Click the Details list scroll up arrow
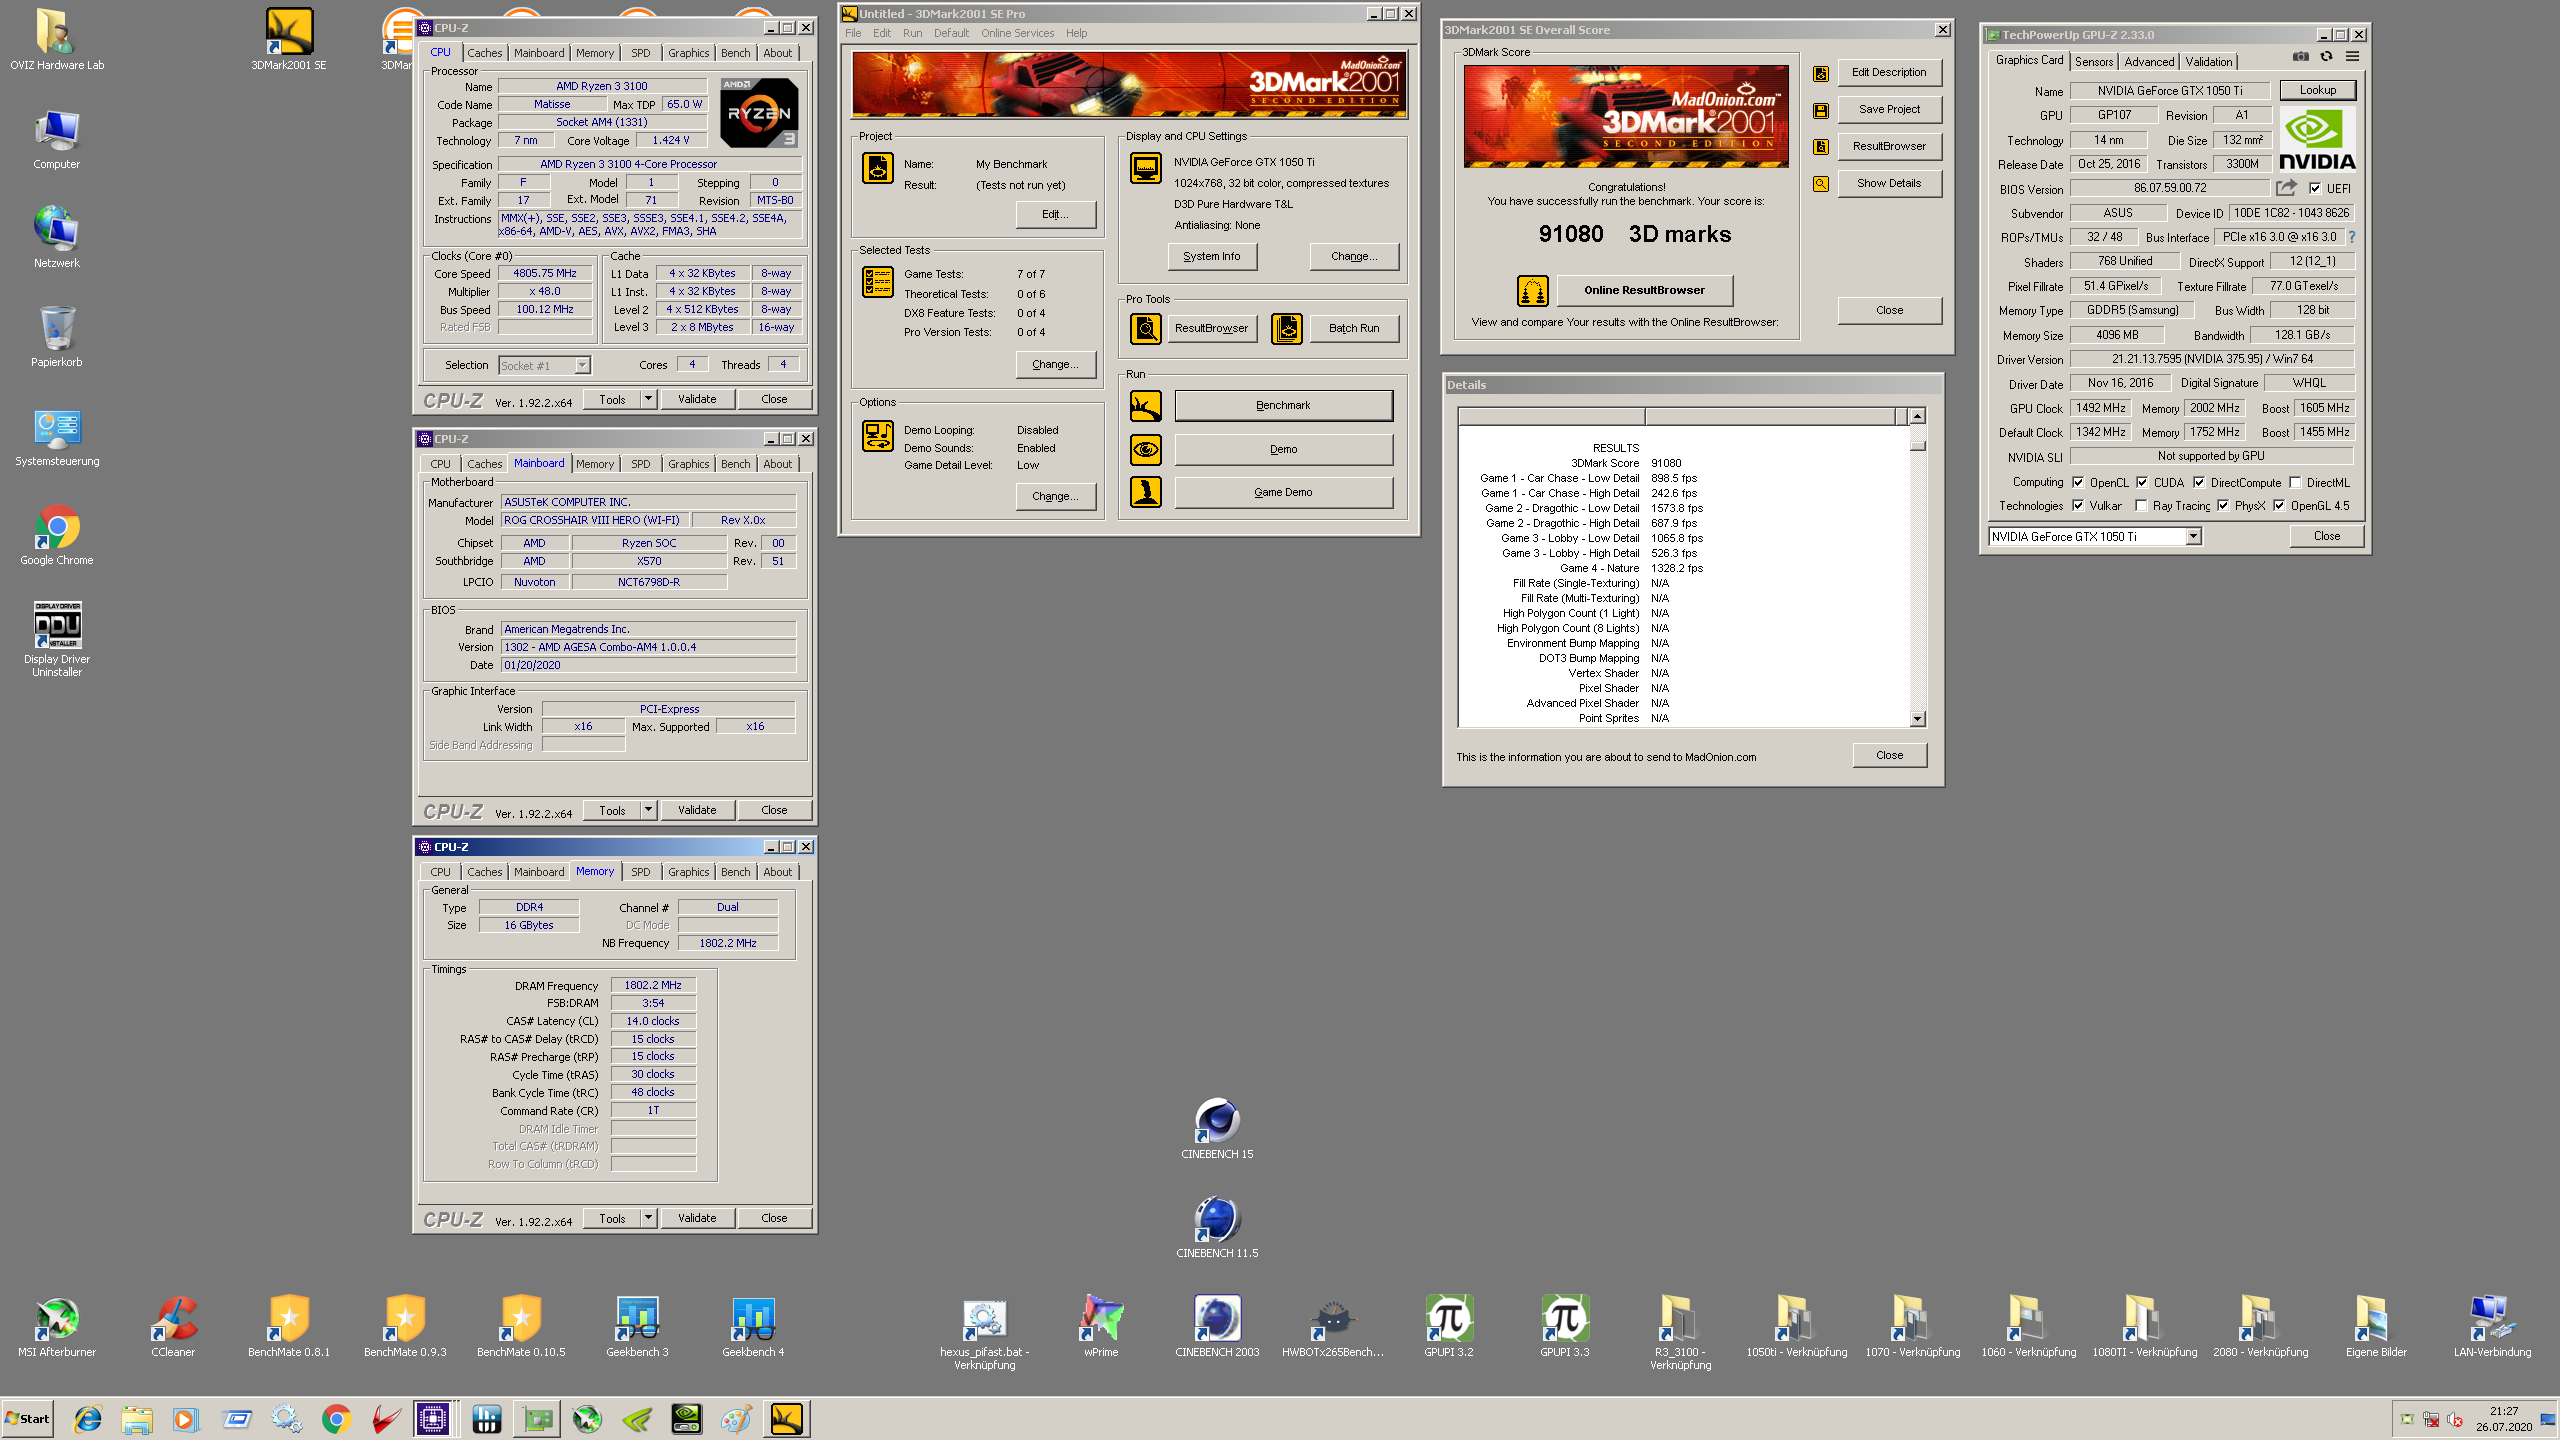 1917,416
